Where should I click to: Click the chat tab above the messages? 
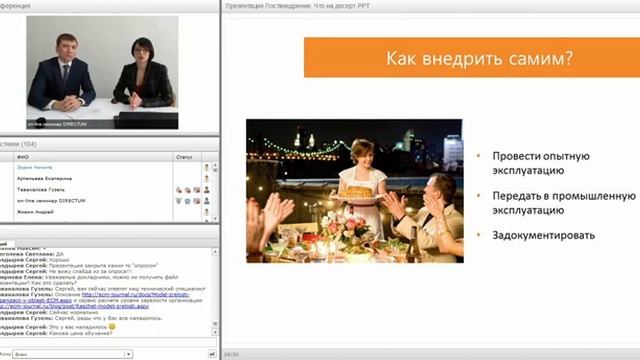pos(7,244)
